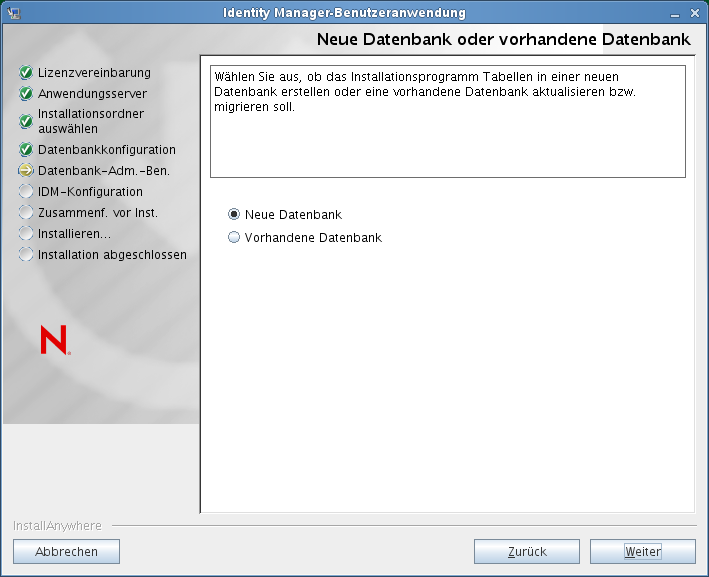
Task: Click the Lizenzvereinbarung step label
Action: coord(94,72)
